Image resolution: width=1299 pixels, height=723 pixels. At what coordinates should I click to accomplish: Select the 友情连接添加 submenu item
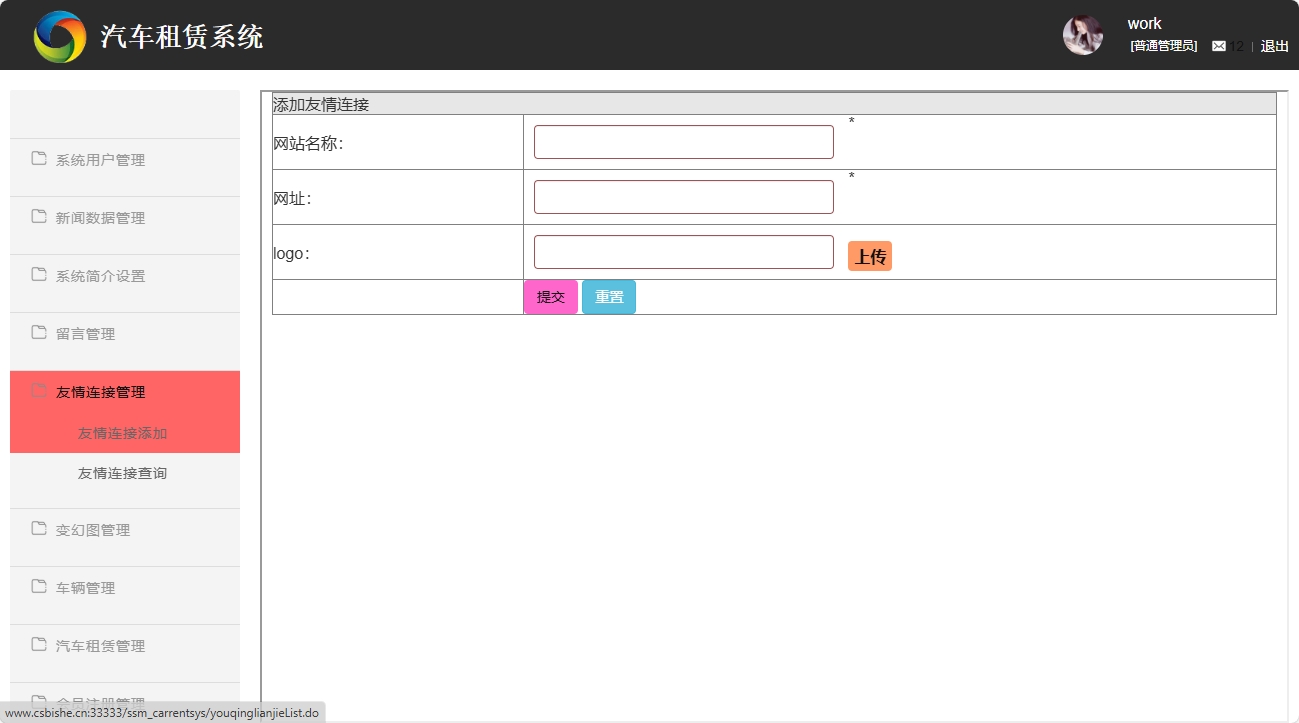[x=122, y=433]
